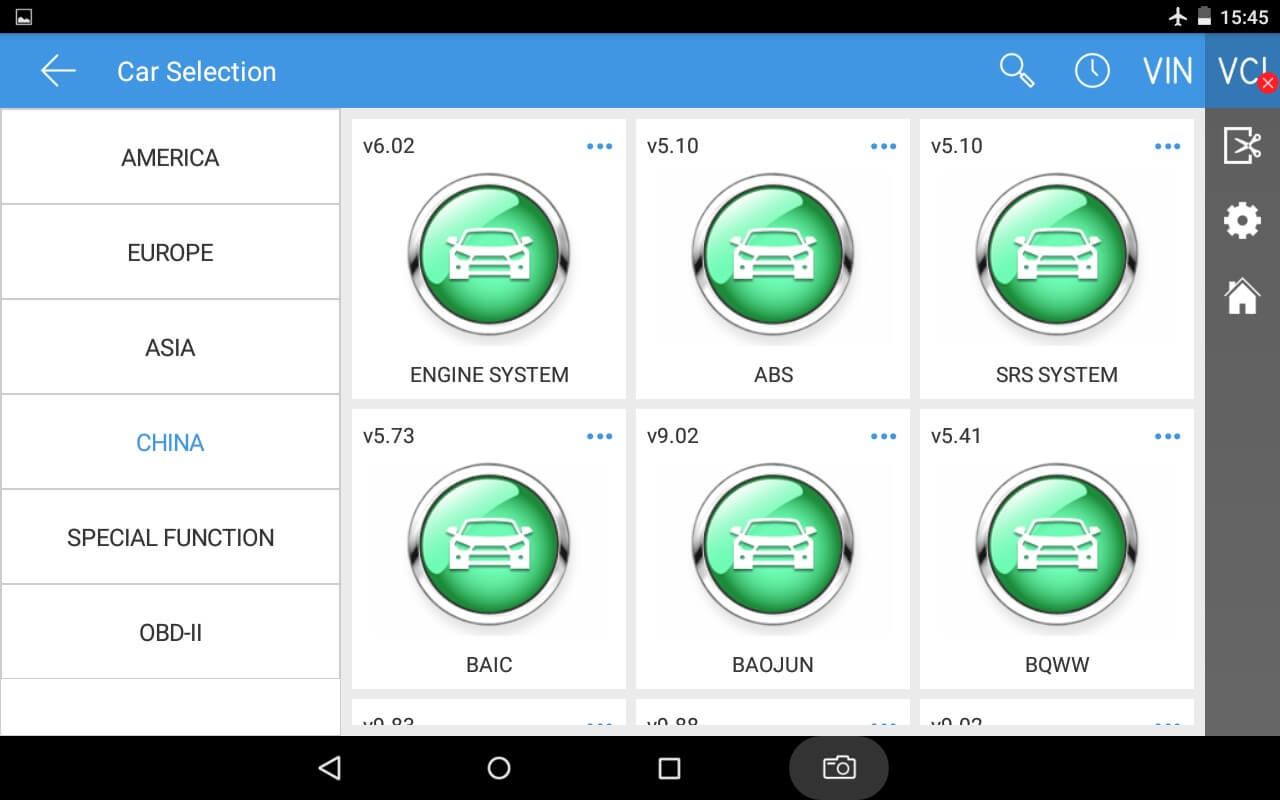
Task: Open settings gear in right sidebar
Action: (1242, 220)
